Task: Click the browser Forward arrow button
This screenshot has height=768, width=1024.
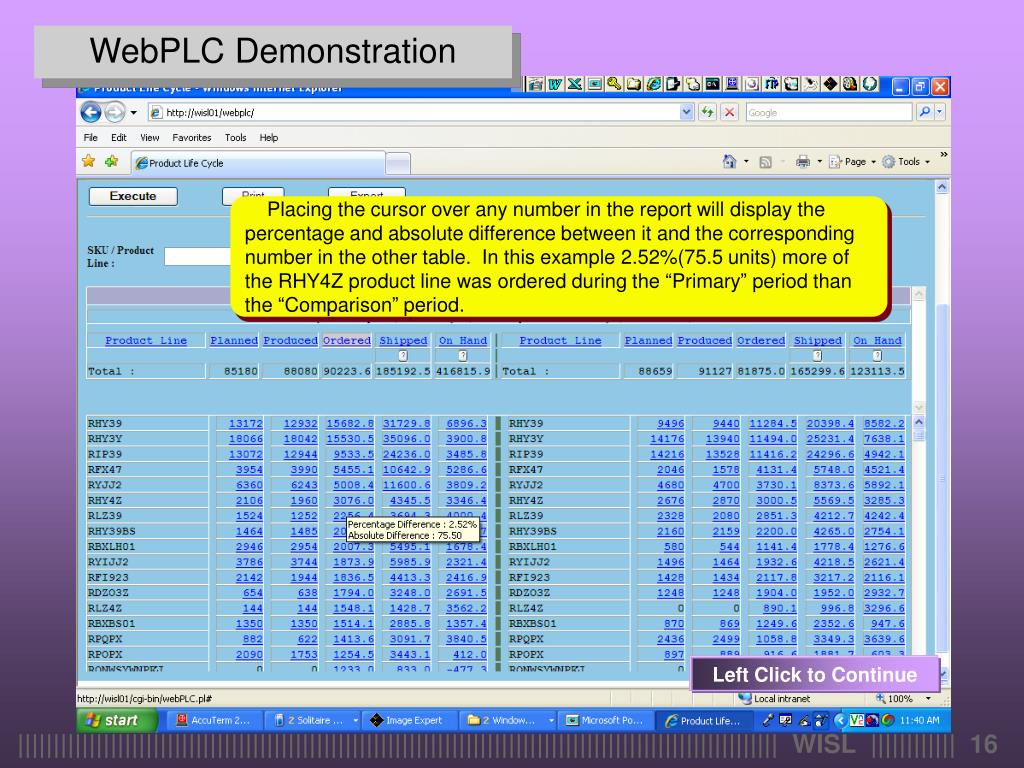Action: 114,112
